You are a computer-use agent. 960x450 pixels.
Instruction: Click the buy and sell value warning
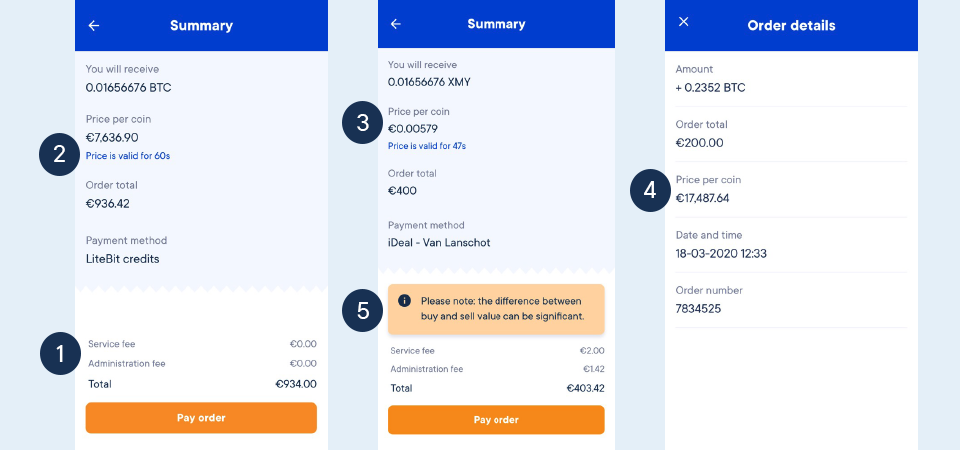(496, 309)
